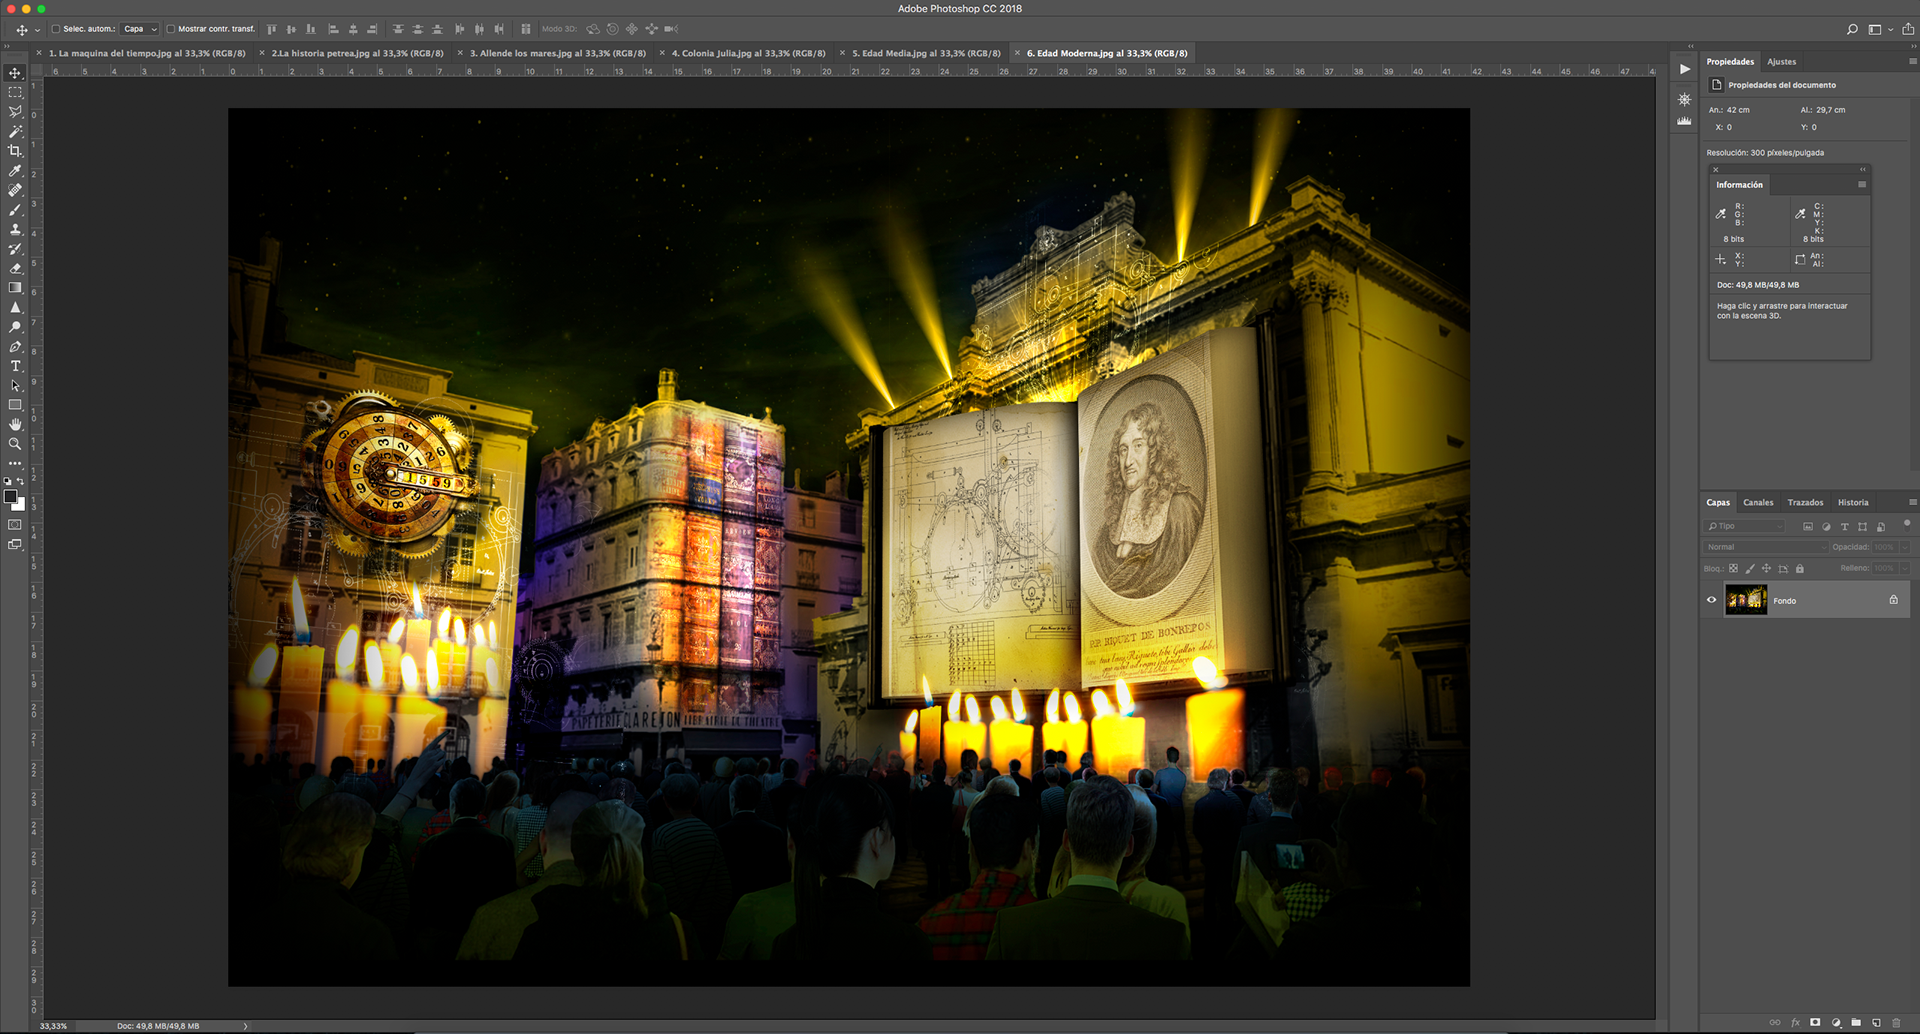This screenshot has width=1920, height=1034.
Task: Select the Rectangular Marquee tool
Action: click(15, 92)
